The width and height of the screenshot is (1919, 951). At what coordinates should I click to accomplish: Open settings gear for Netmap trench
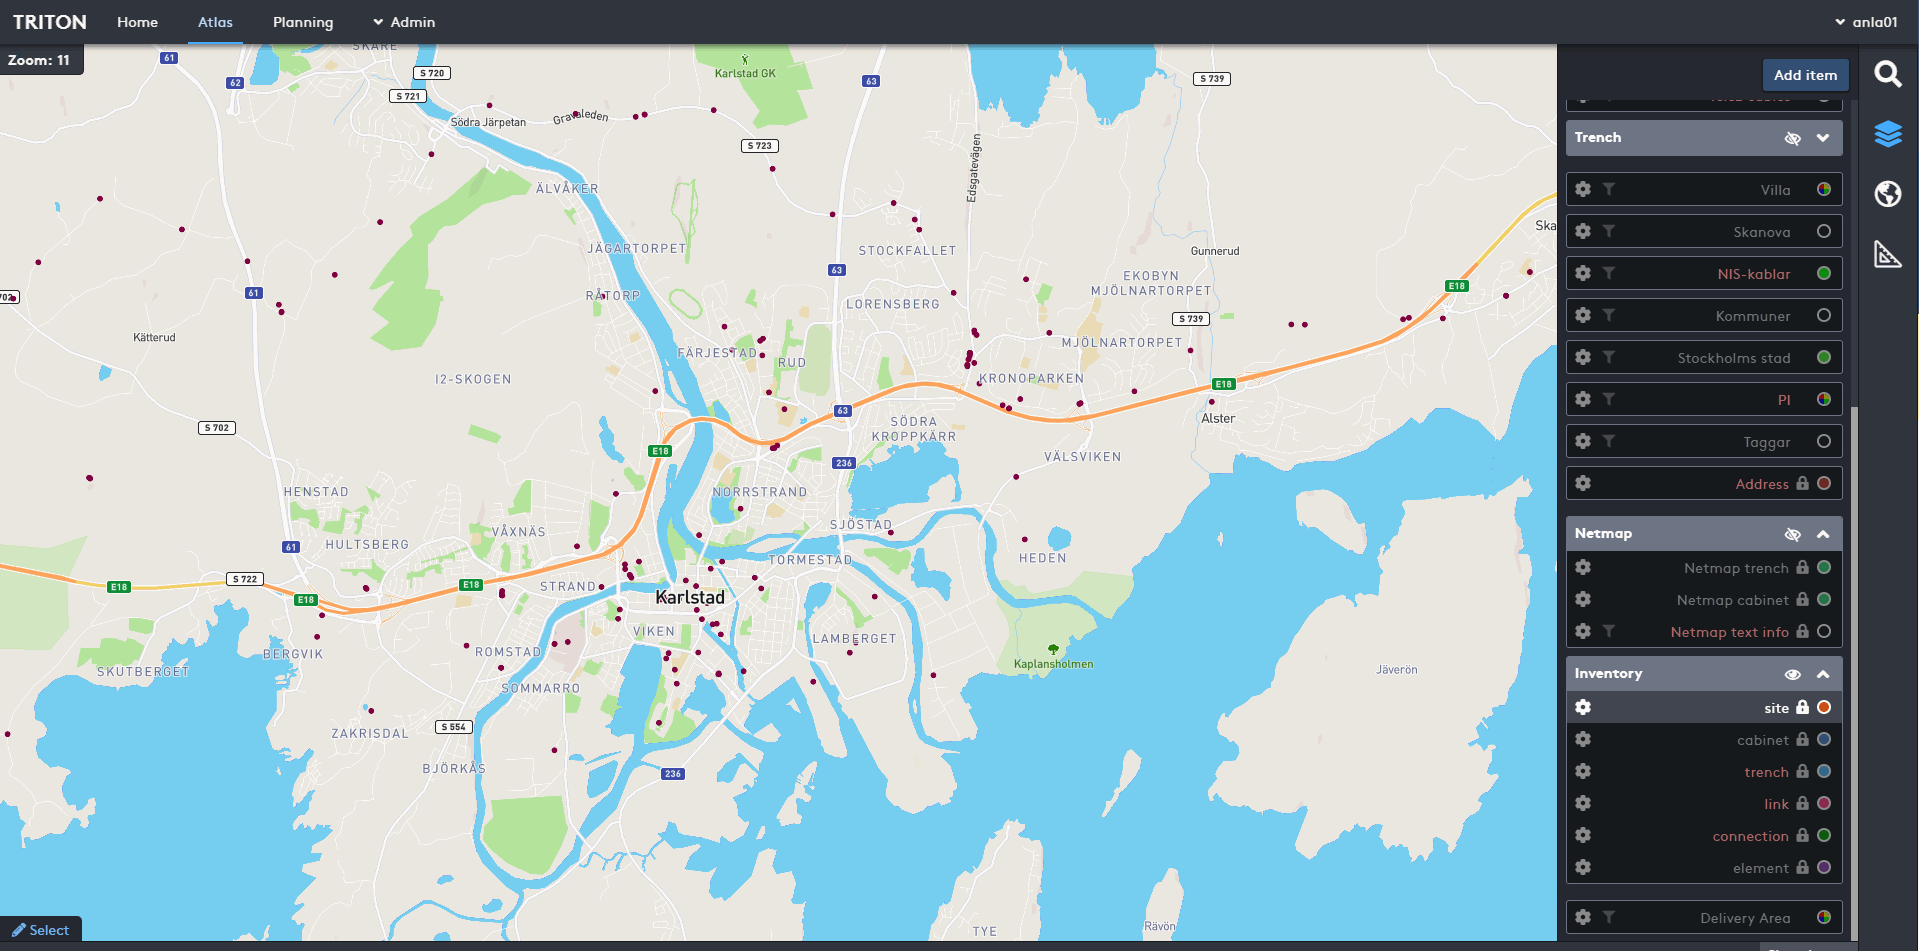click(1583, 567)
